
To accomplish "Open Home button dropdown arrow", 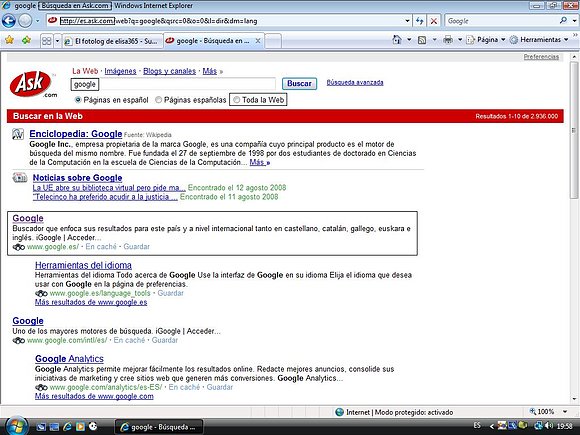I will 409,40.
